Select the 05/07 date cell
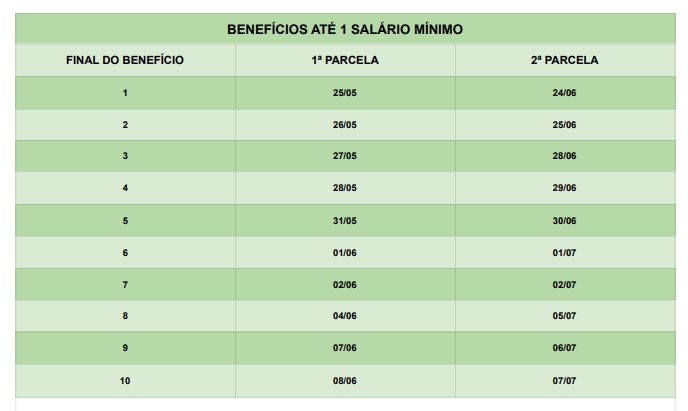Viewport: 688px width, 411px height. click(x=565, y=316)
